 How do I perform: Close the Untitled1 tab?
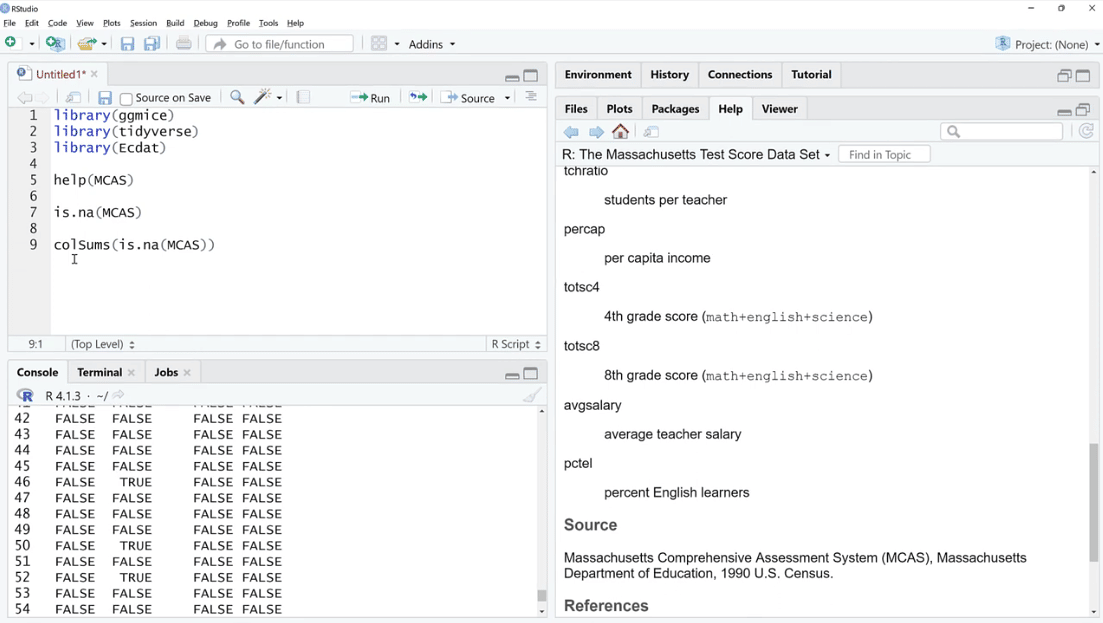tap(94, 74)
